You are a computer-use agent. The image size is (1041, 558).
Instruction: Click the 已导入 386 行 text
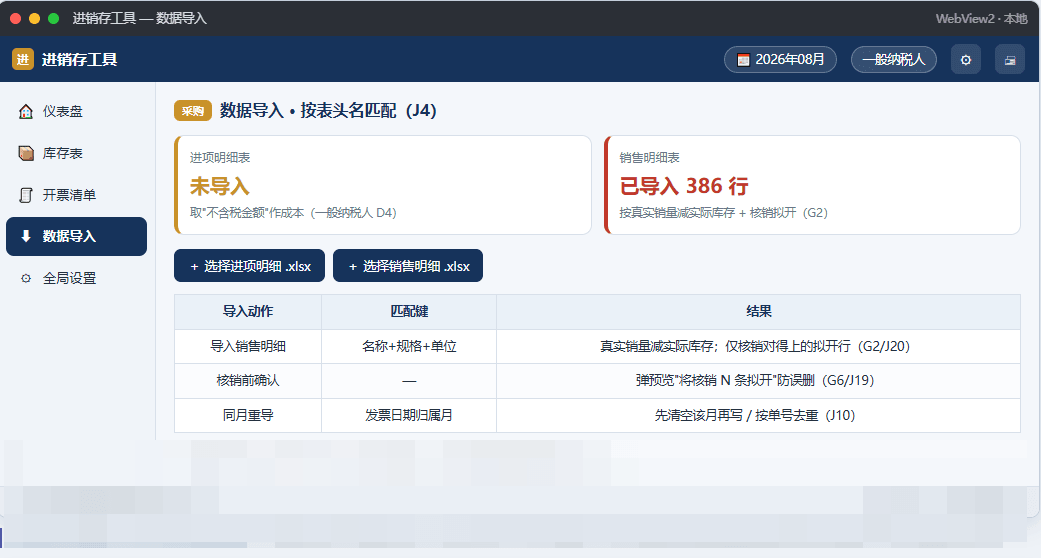(x=684, y=186)
